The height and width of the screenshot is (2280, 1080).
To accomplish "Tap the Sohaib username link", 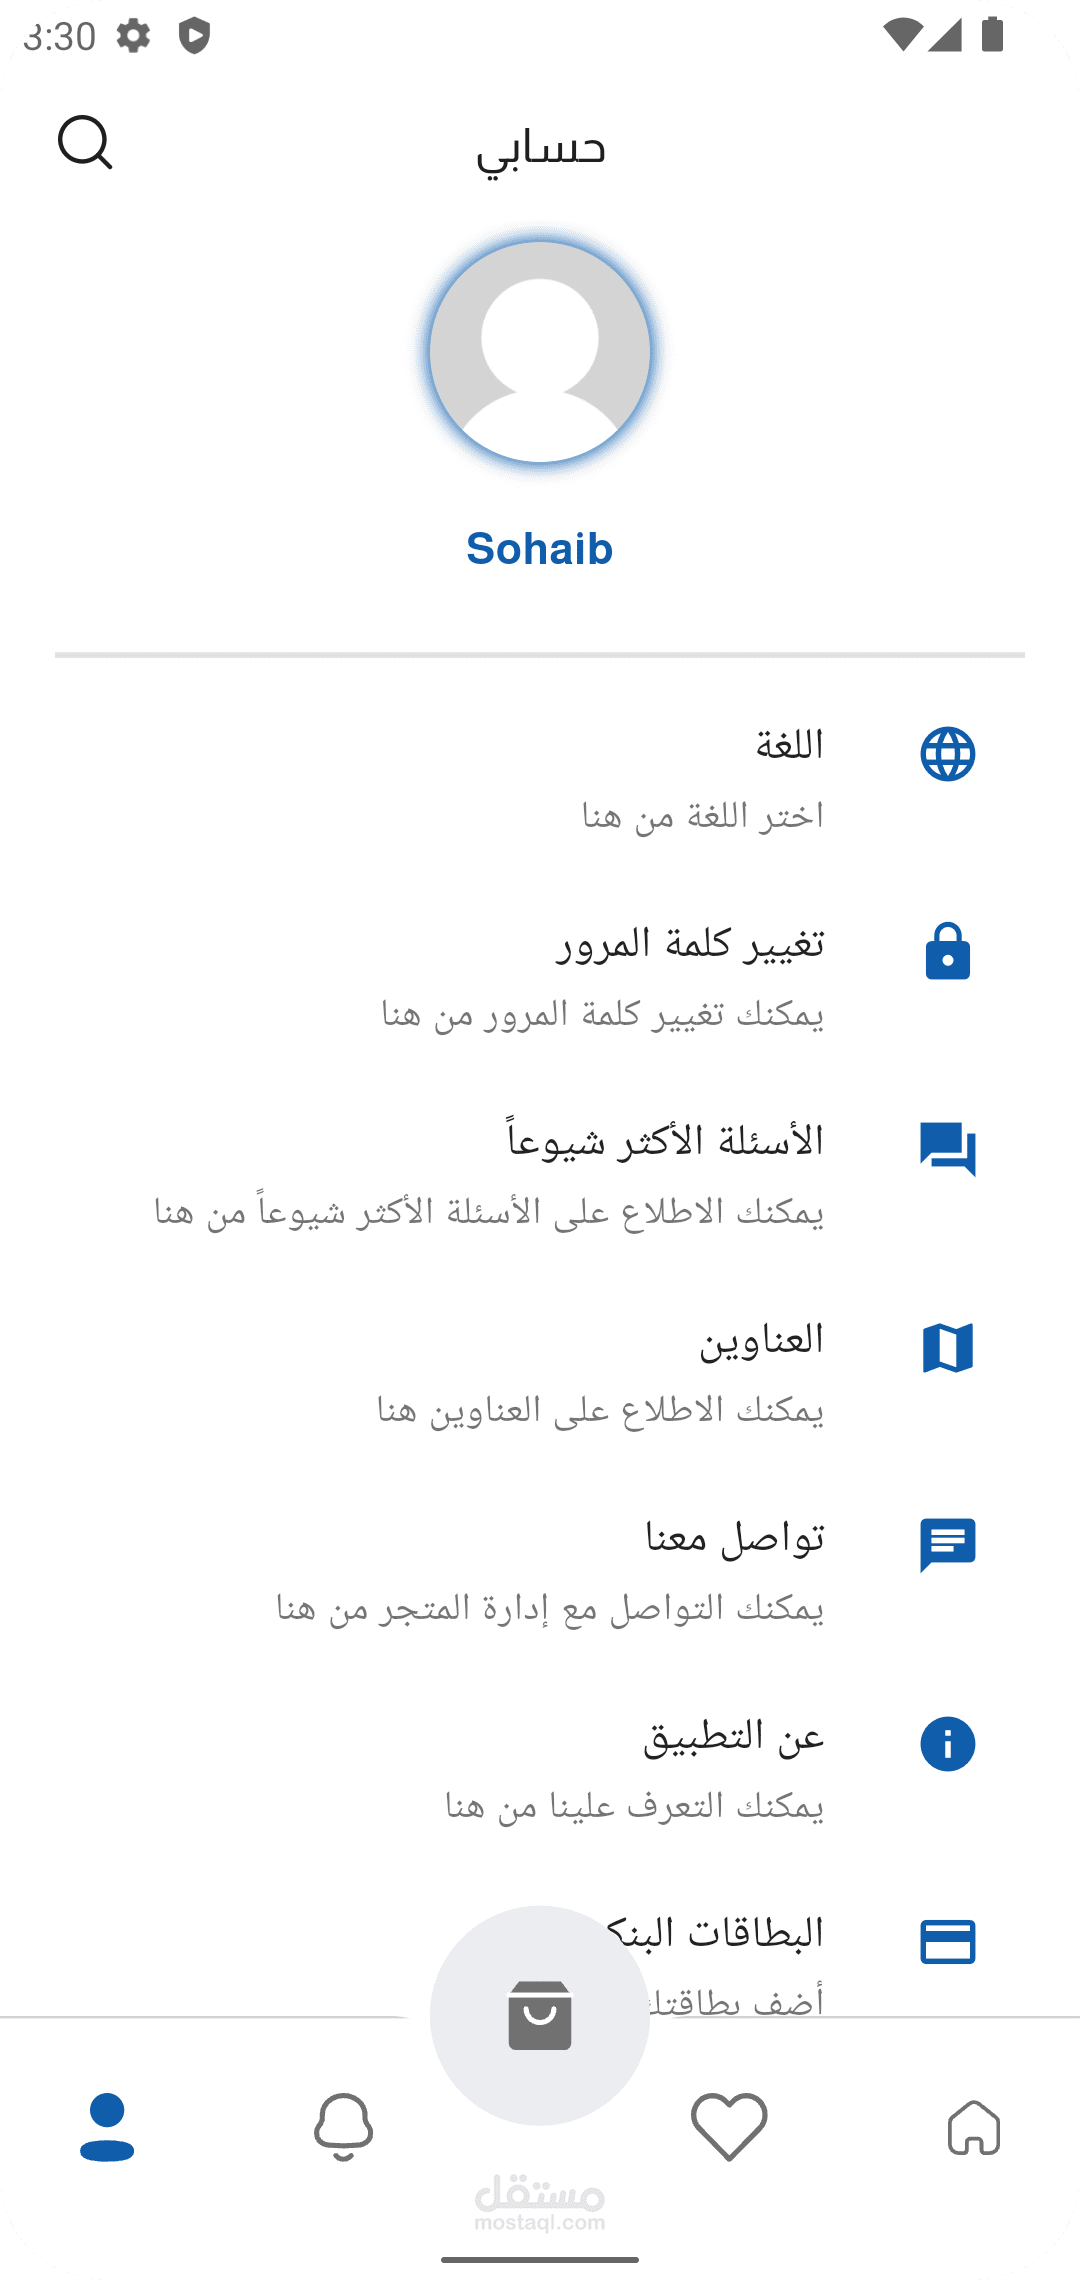I will pos(540,549).
